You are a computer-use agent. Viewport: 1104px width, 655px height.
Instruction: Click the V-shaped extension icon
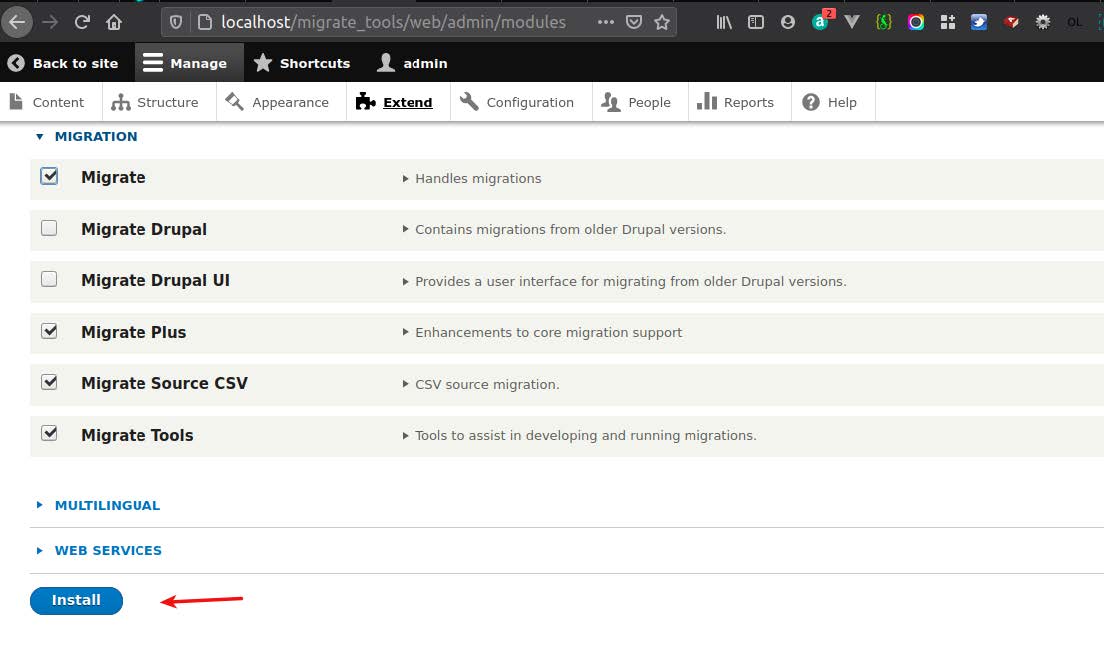point(852,23)
